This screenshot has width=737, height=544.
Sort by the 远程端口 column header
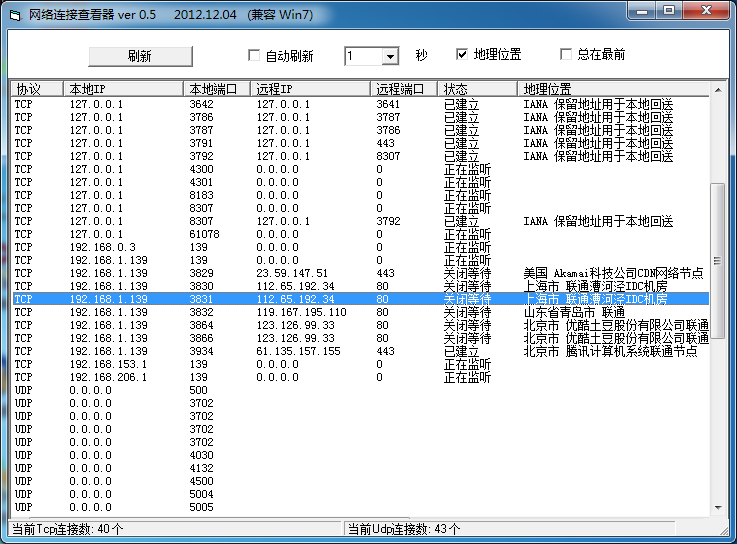404,89
